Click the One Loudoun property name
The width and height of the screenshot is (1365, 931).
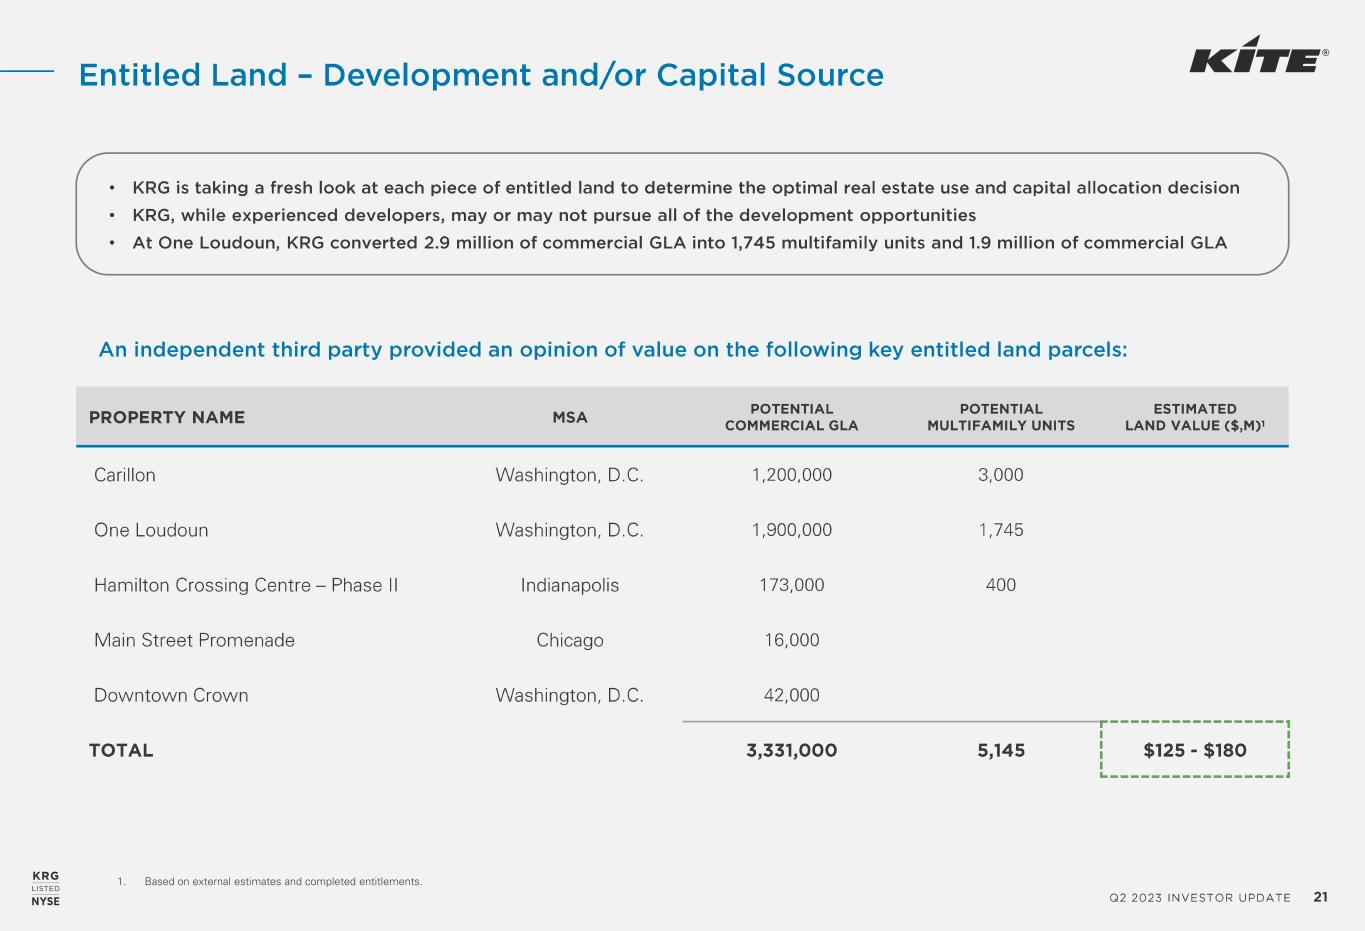(x=151, y=530)
